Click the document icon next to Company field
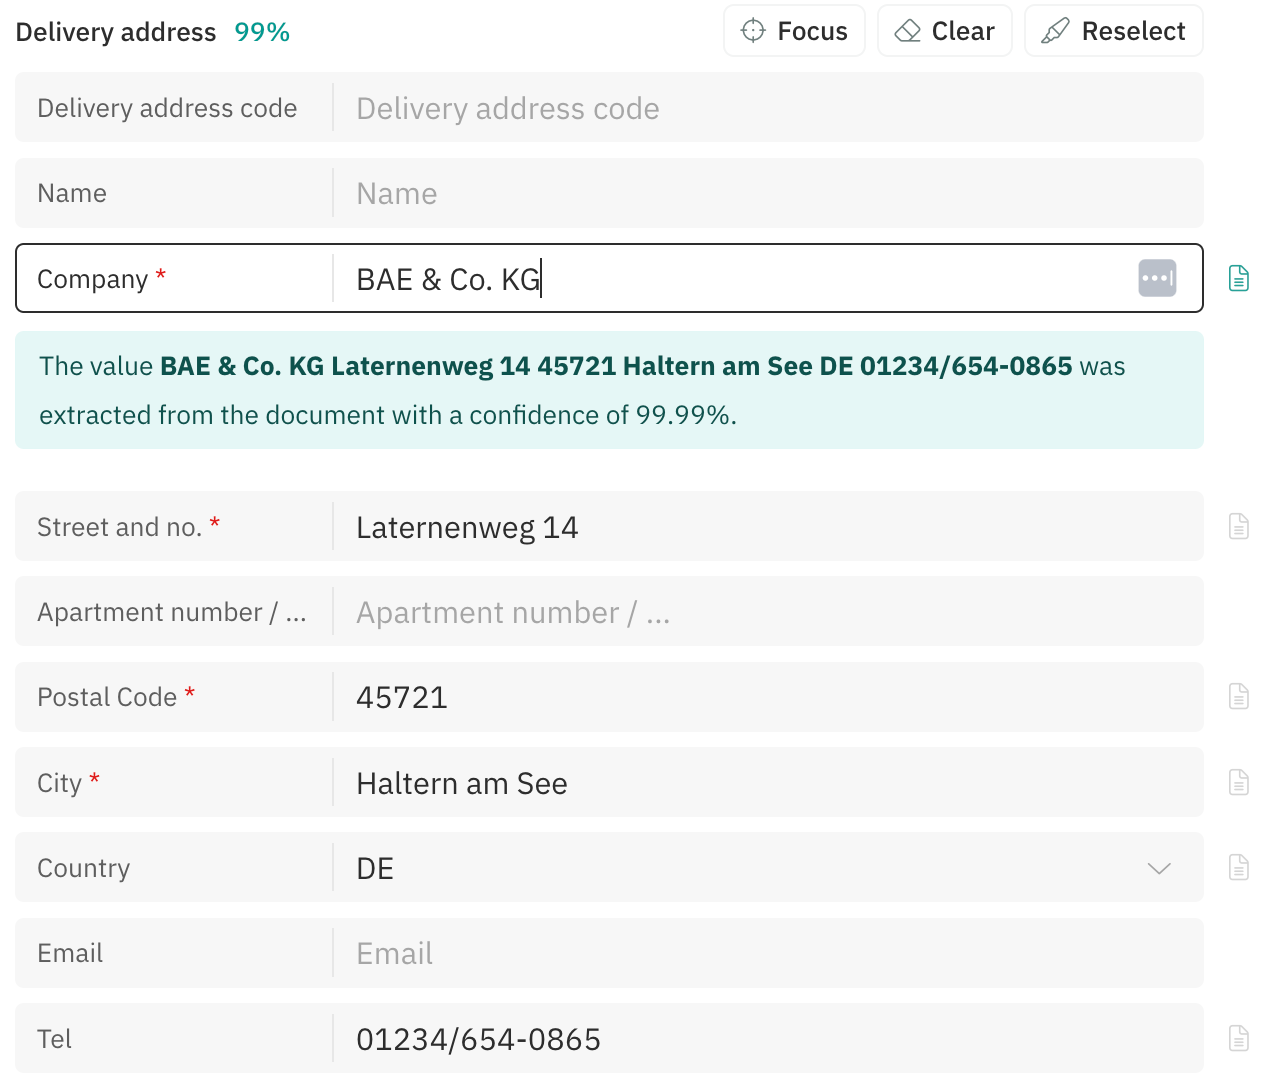The height and width of the screenshot is (1090, 1276). point(1238,278)
